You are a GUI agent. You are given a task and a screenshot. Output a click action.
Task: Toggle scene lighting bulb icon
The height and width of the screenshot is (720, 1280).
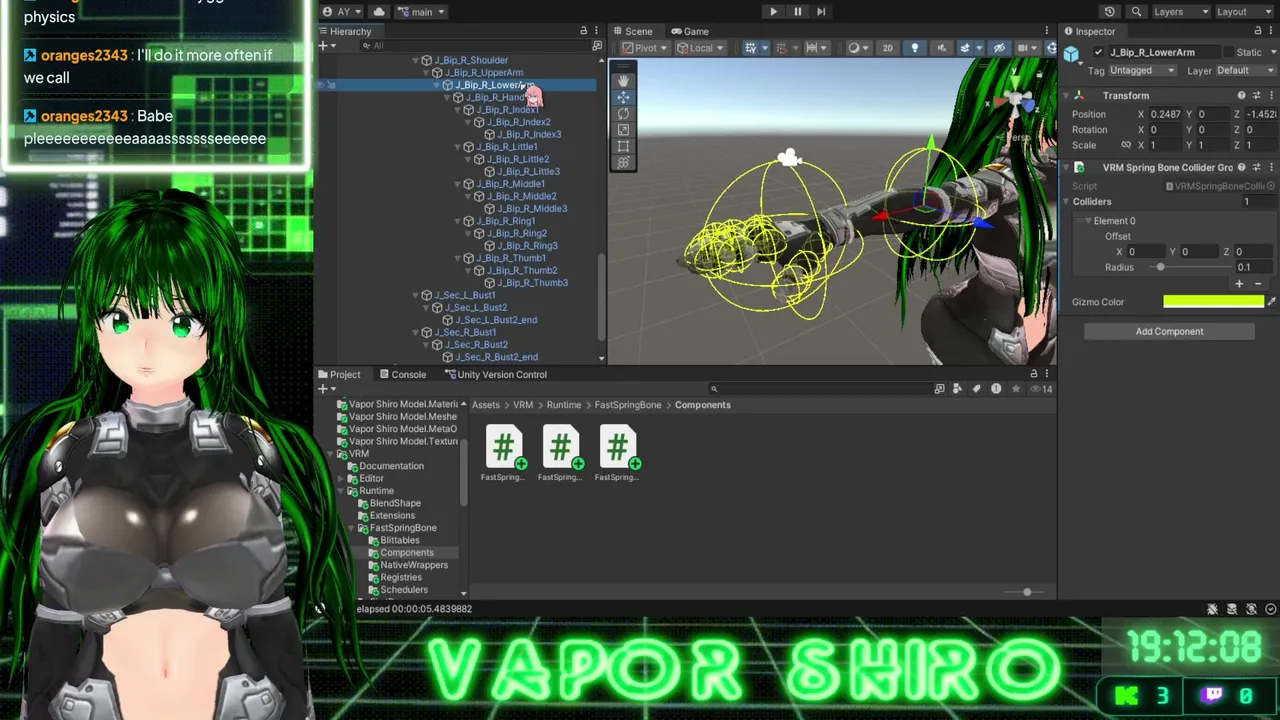pyautogui.click(x=914, y=48)
